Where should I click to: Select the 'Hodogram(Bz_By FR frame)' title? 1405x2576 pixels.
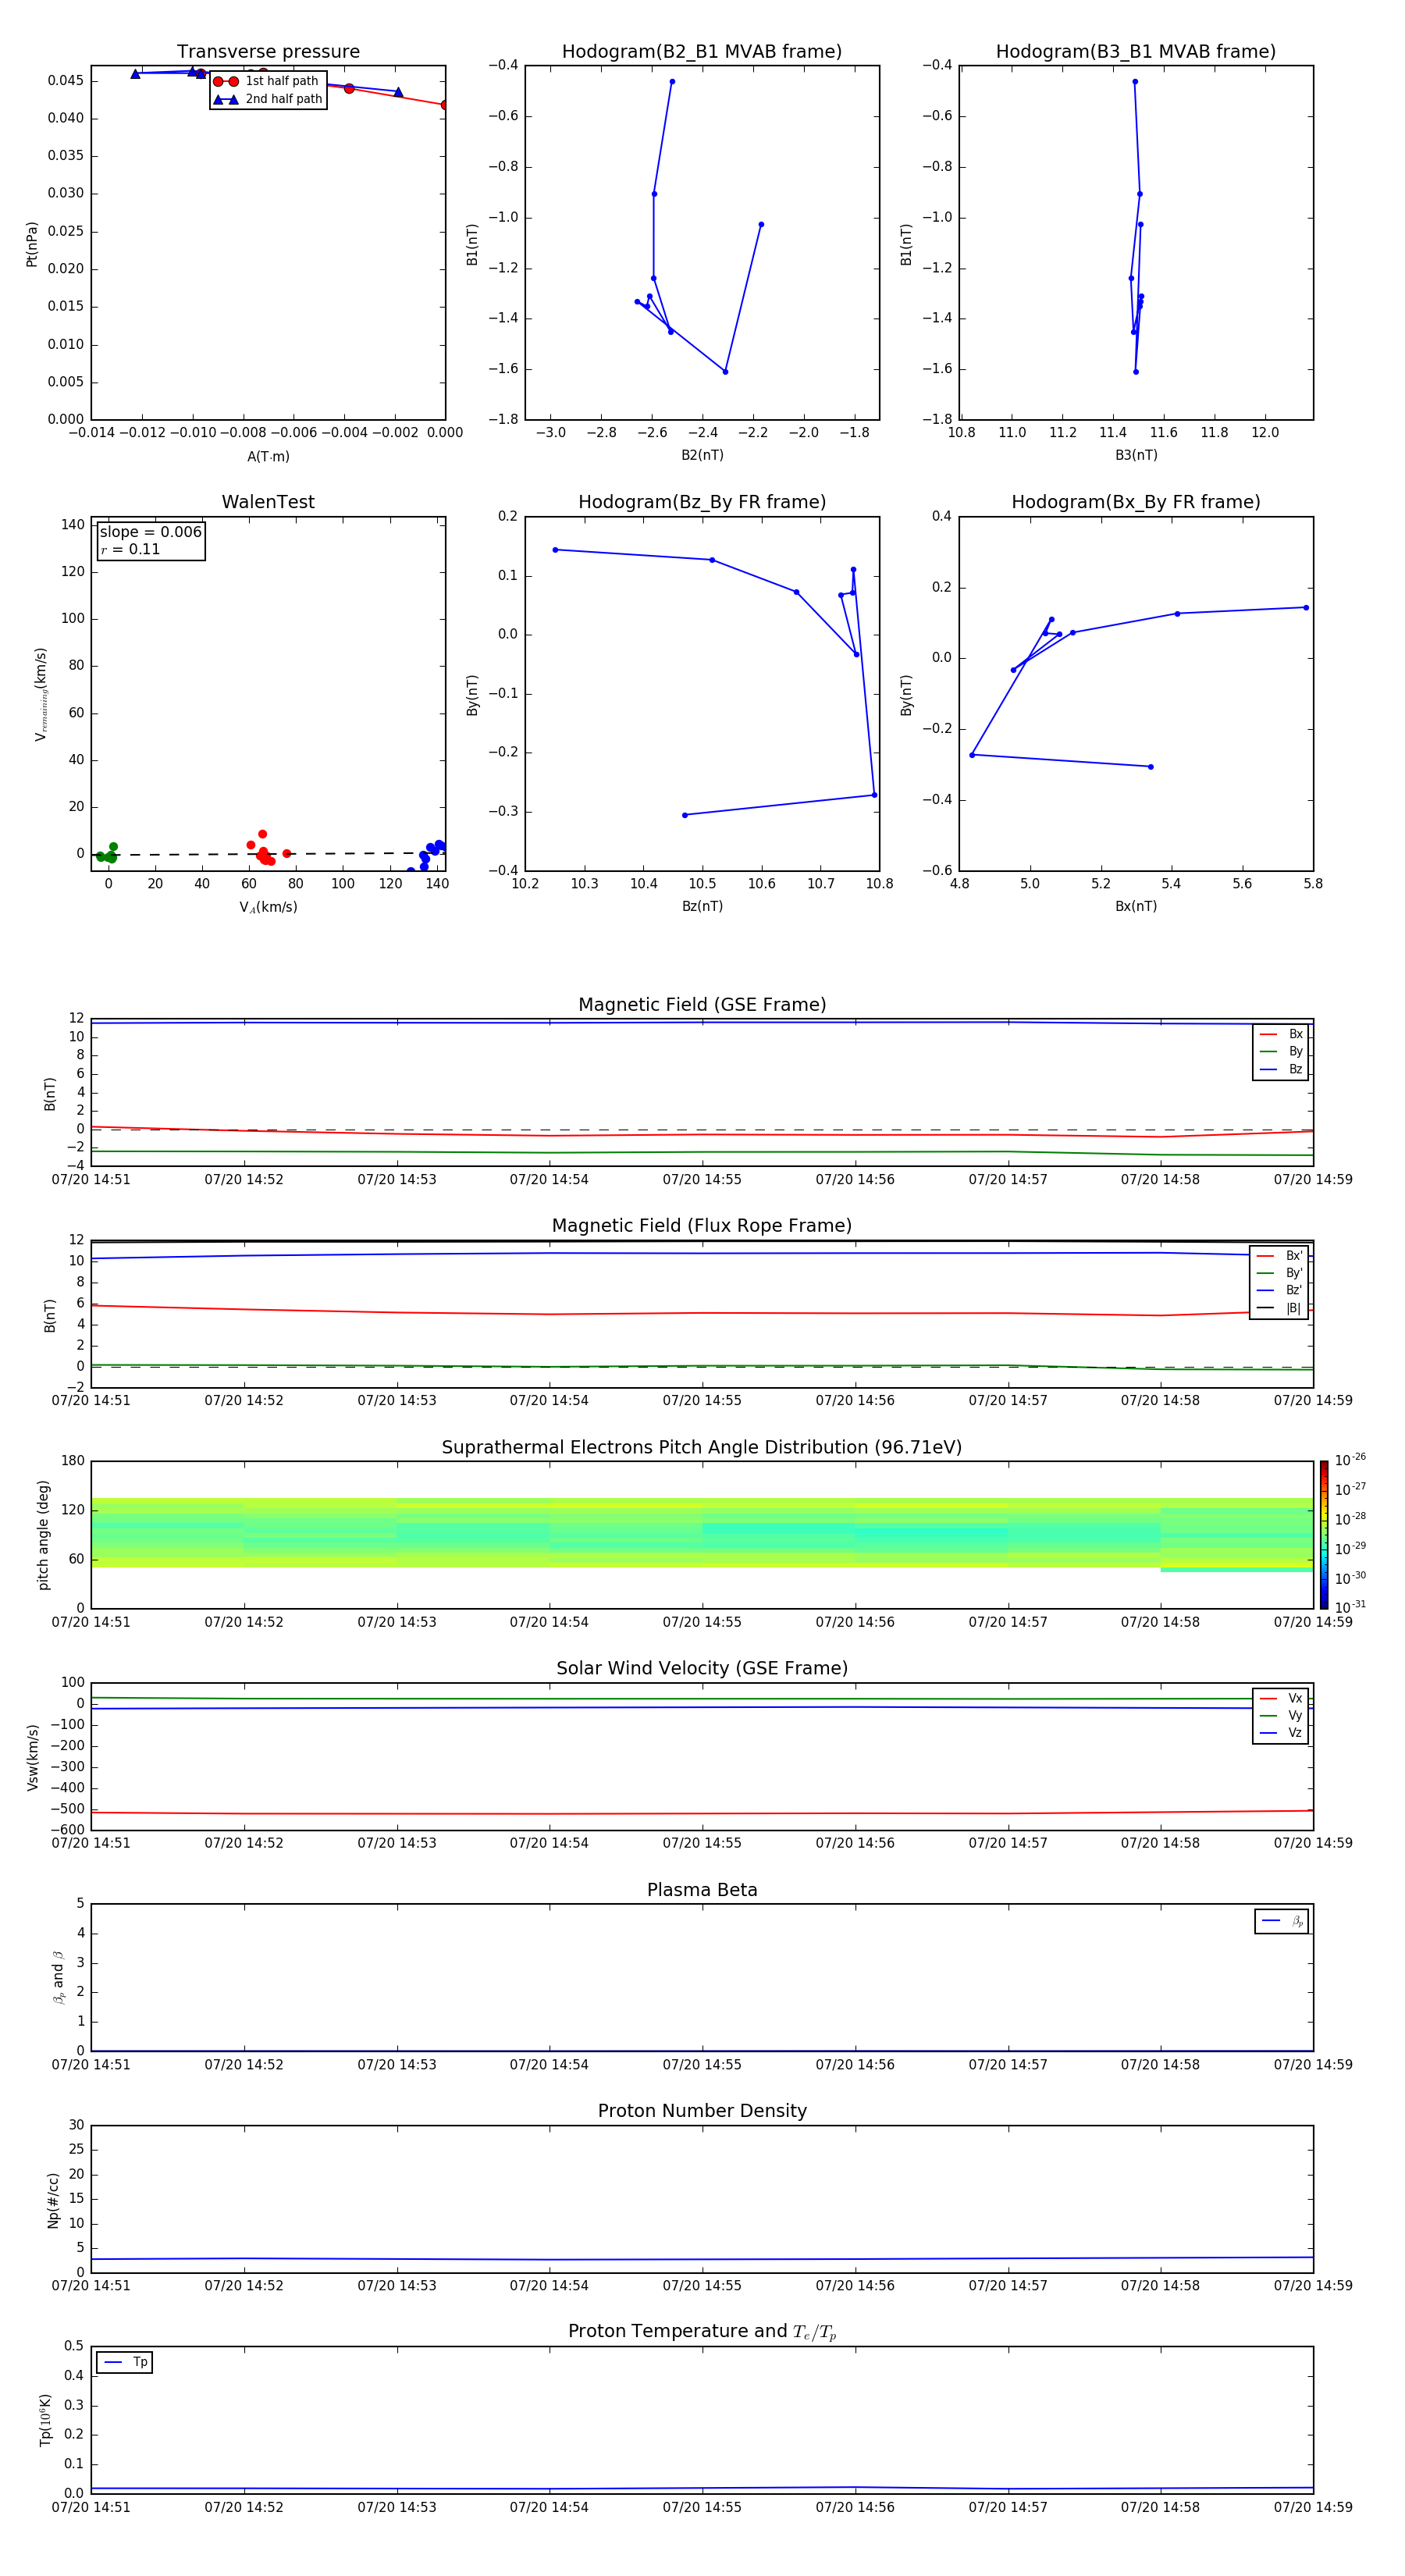[702, 502]
